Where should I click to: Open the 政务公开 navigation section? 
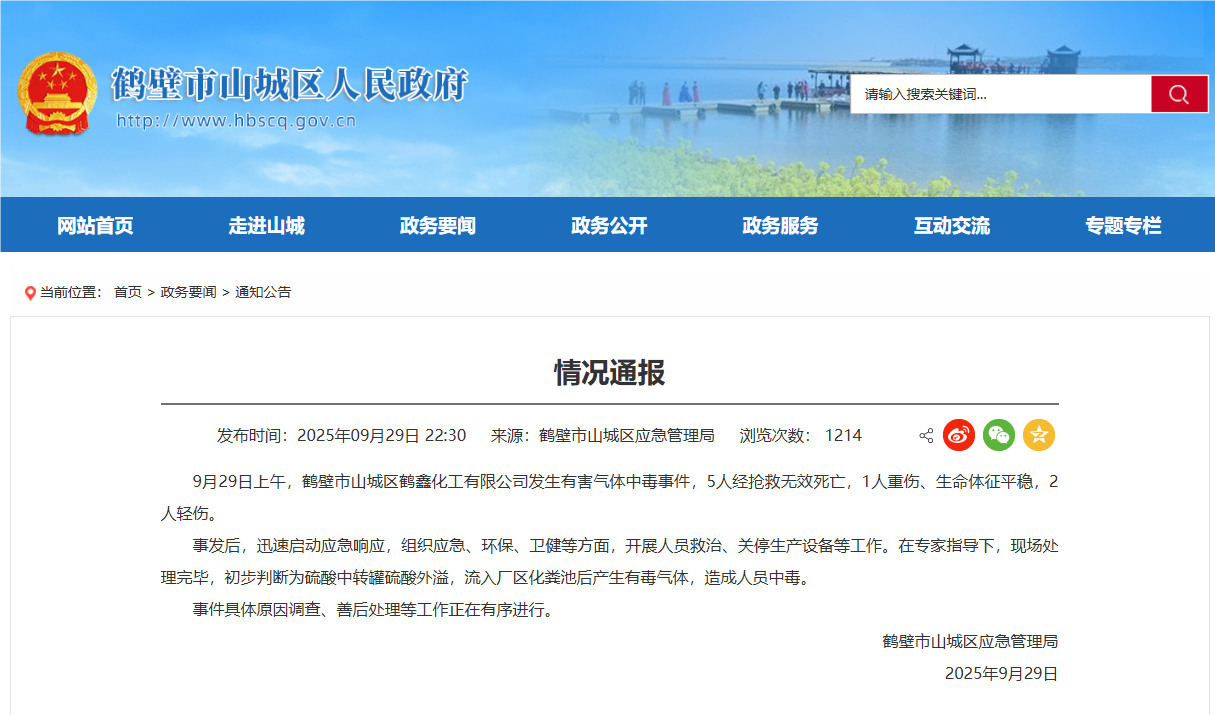coord(609,226)
